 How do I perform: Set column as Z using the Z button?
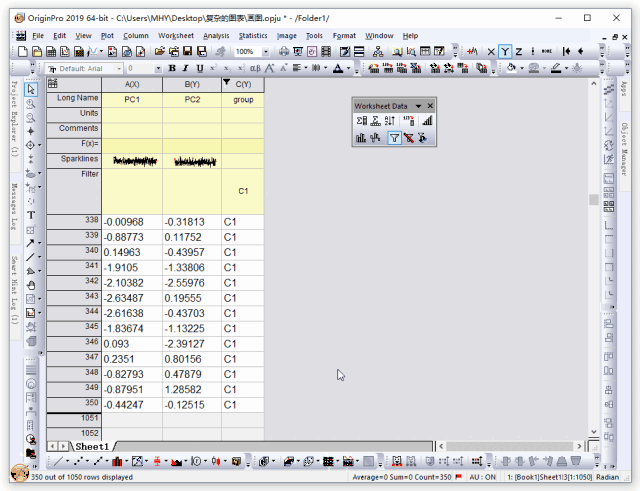(519, 51)
